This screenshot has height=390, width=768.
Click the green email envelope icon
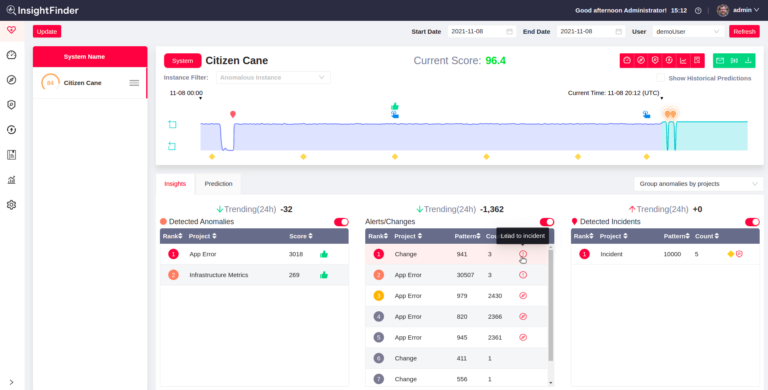coord(720,61)
